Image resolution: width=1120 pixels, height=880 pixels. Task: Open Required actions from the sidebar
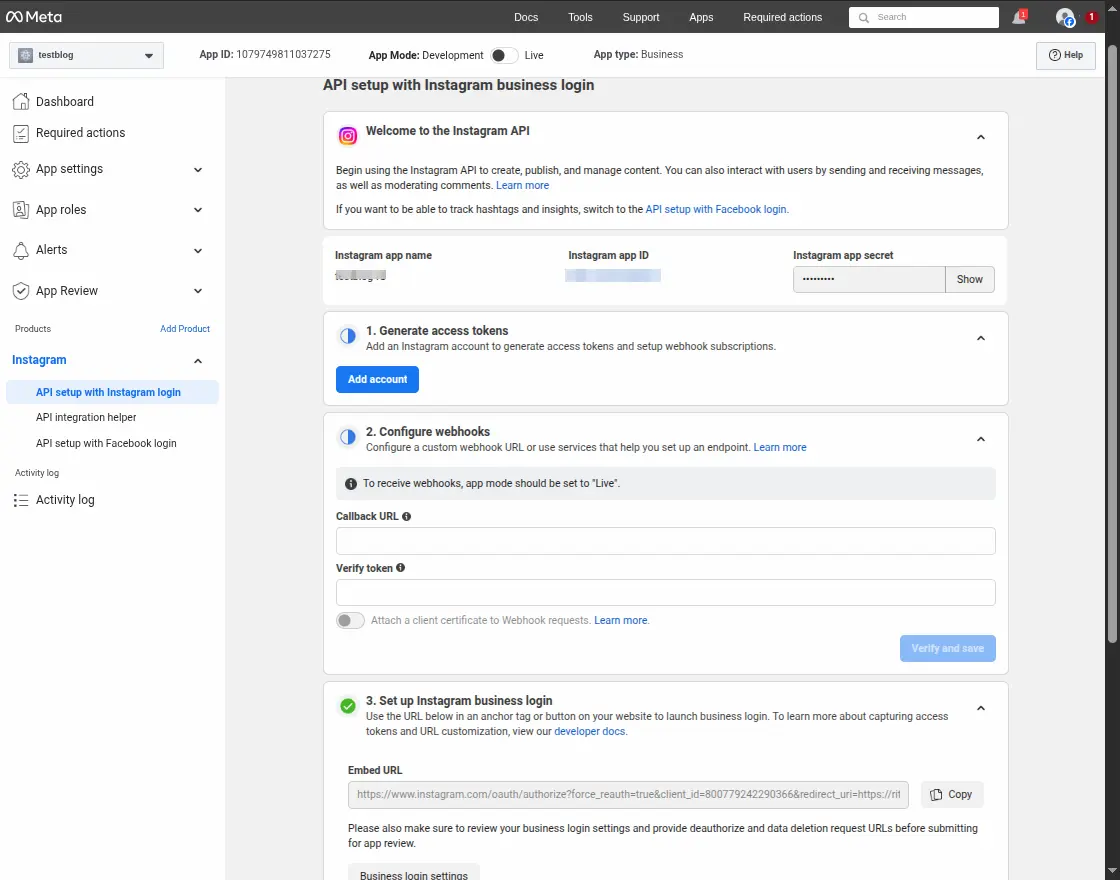tap(82, 132)
